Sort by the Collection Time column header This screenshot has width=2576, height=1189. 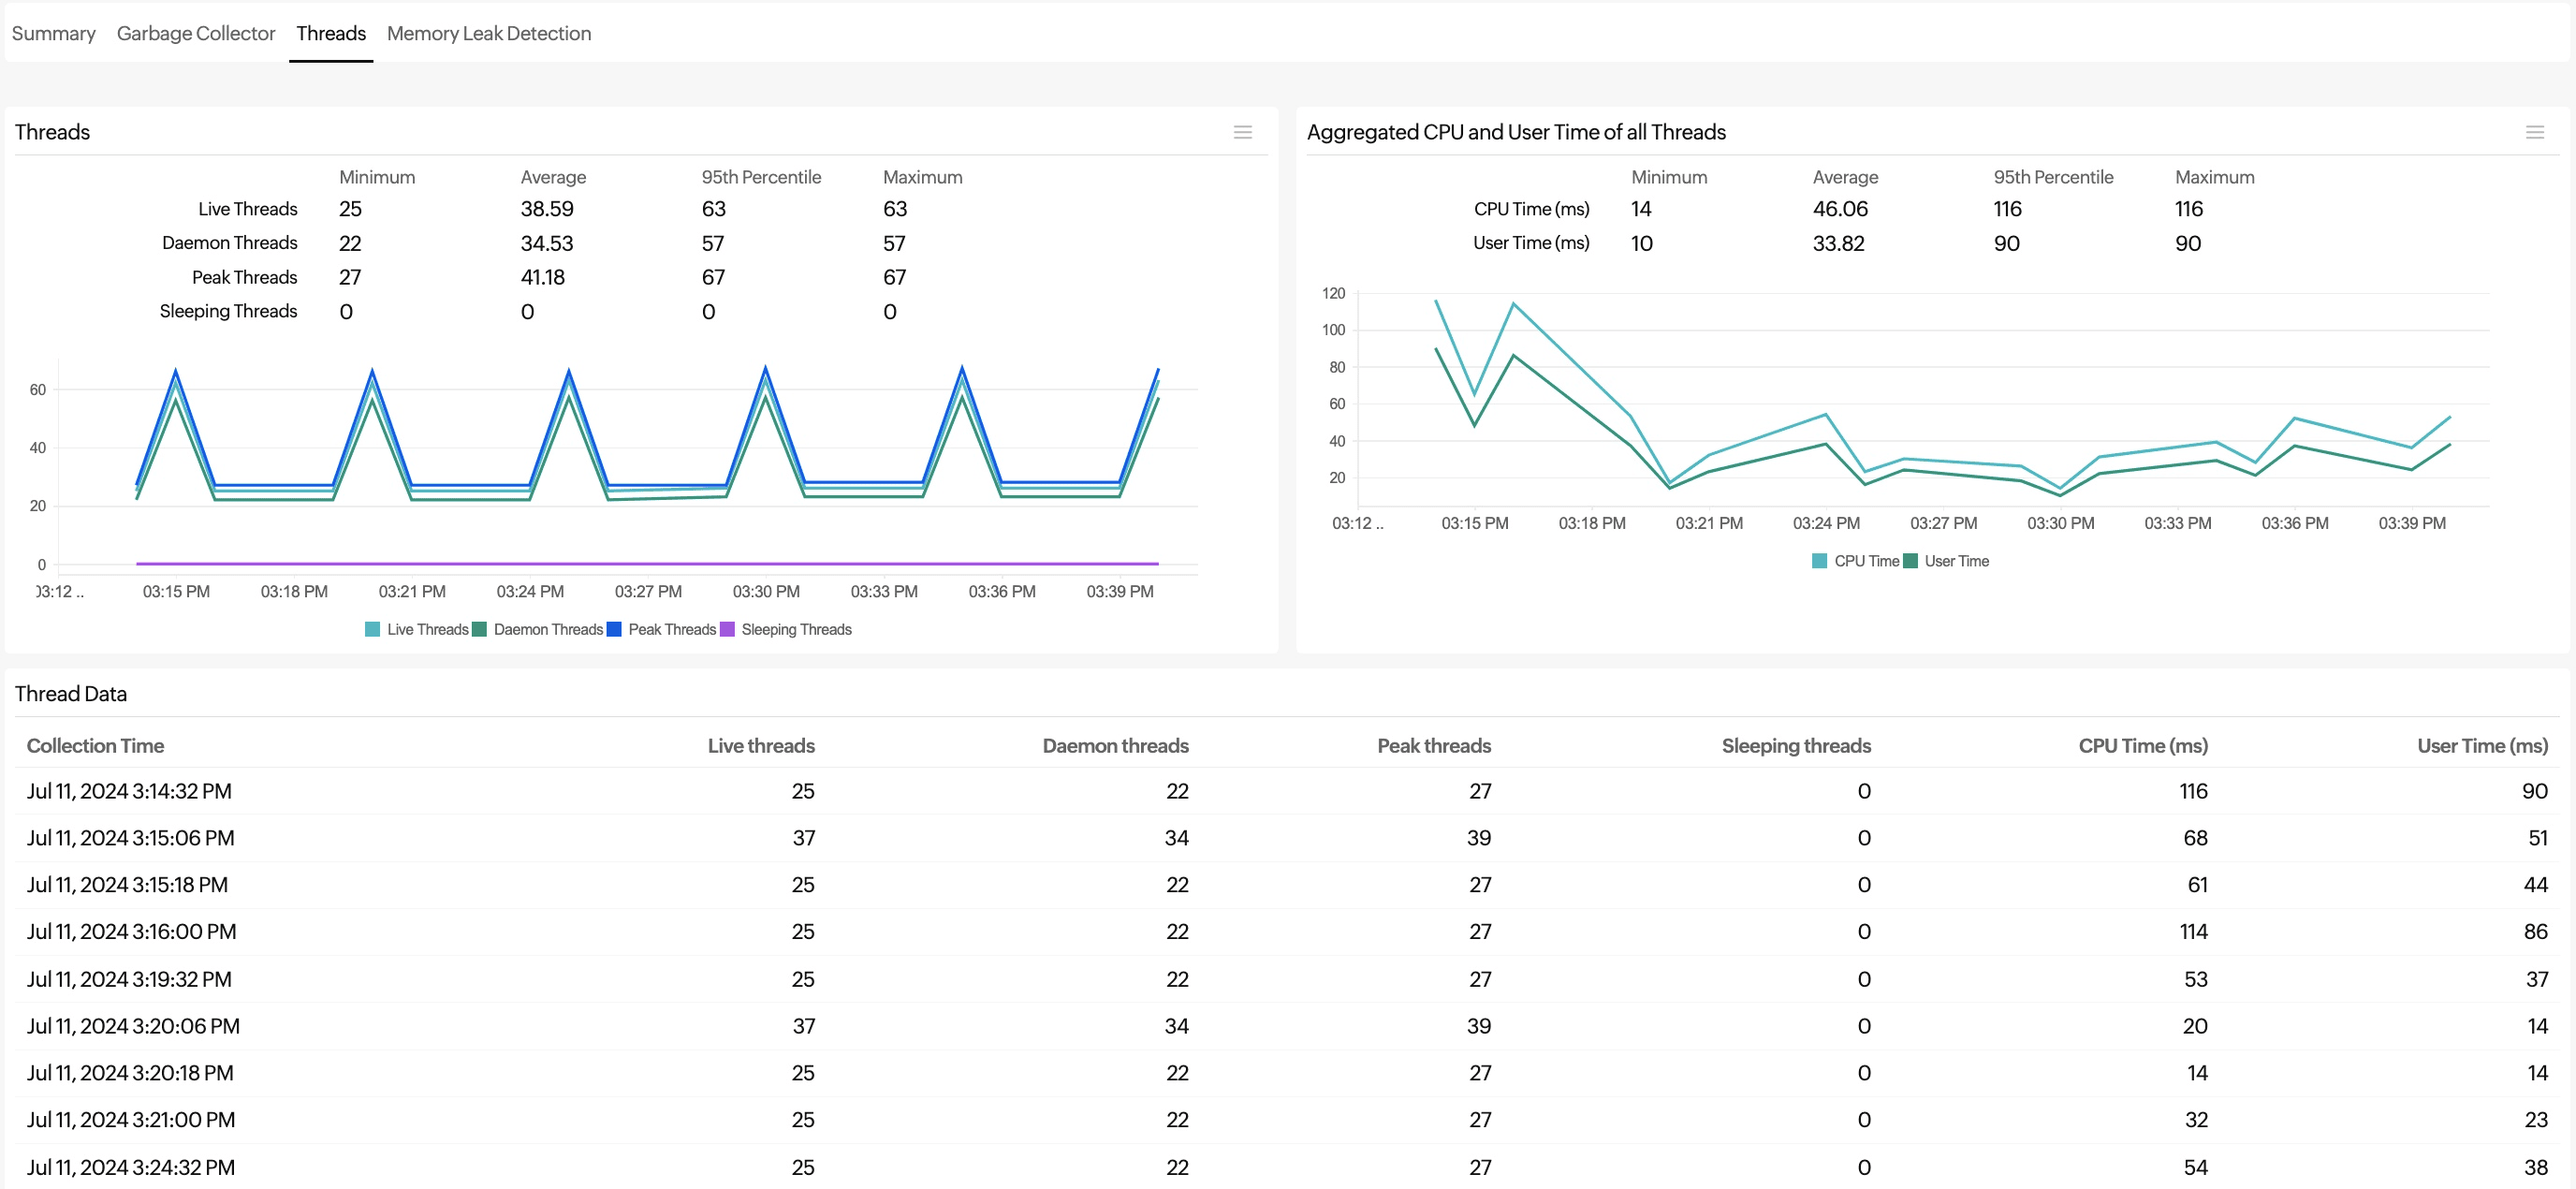pyautogui.click(x=95, y=745)
